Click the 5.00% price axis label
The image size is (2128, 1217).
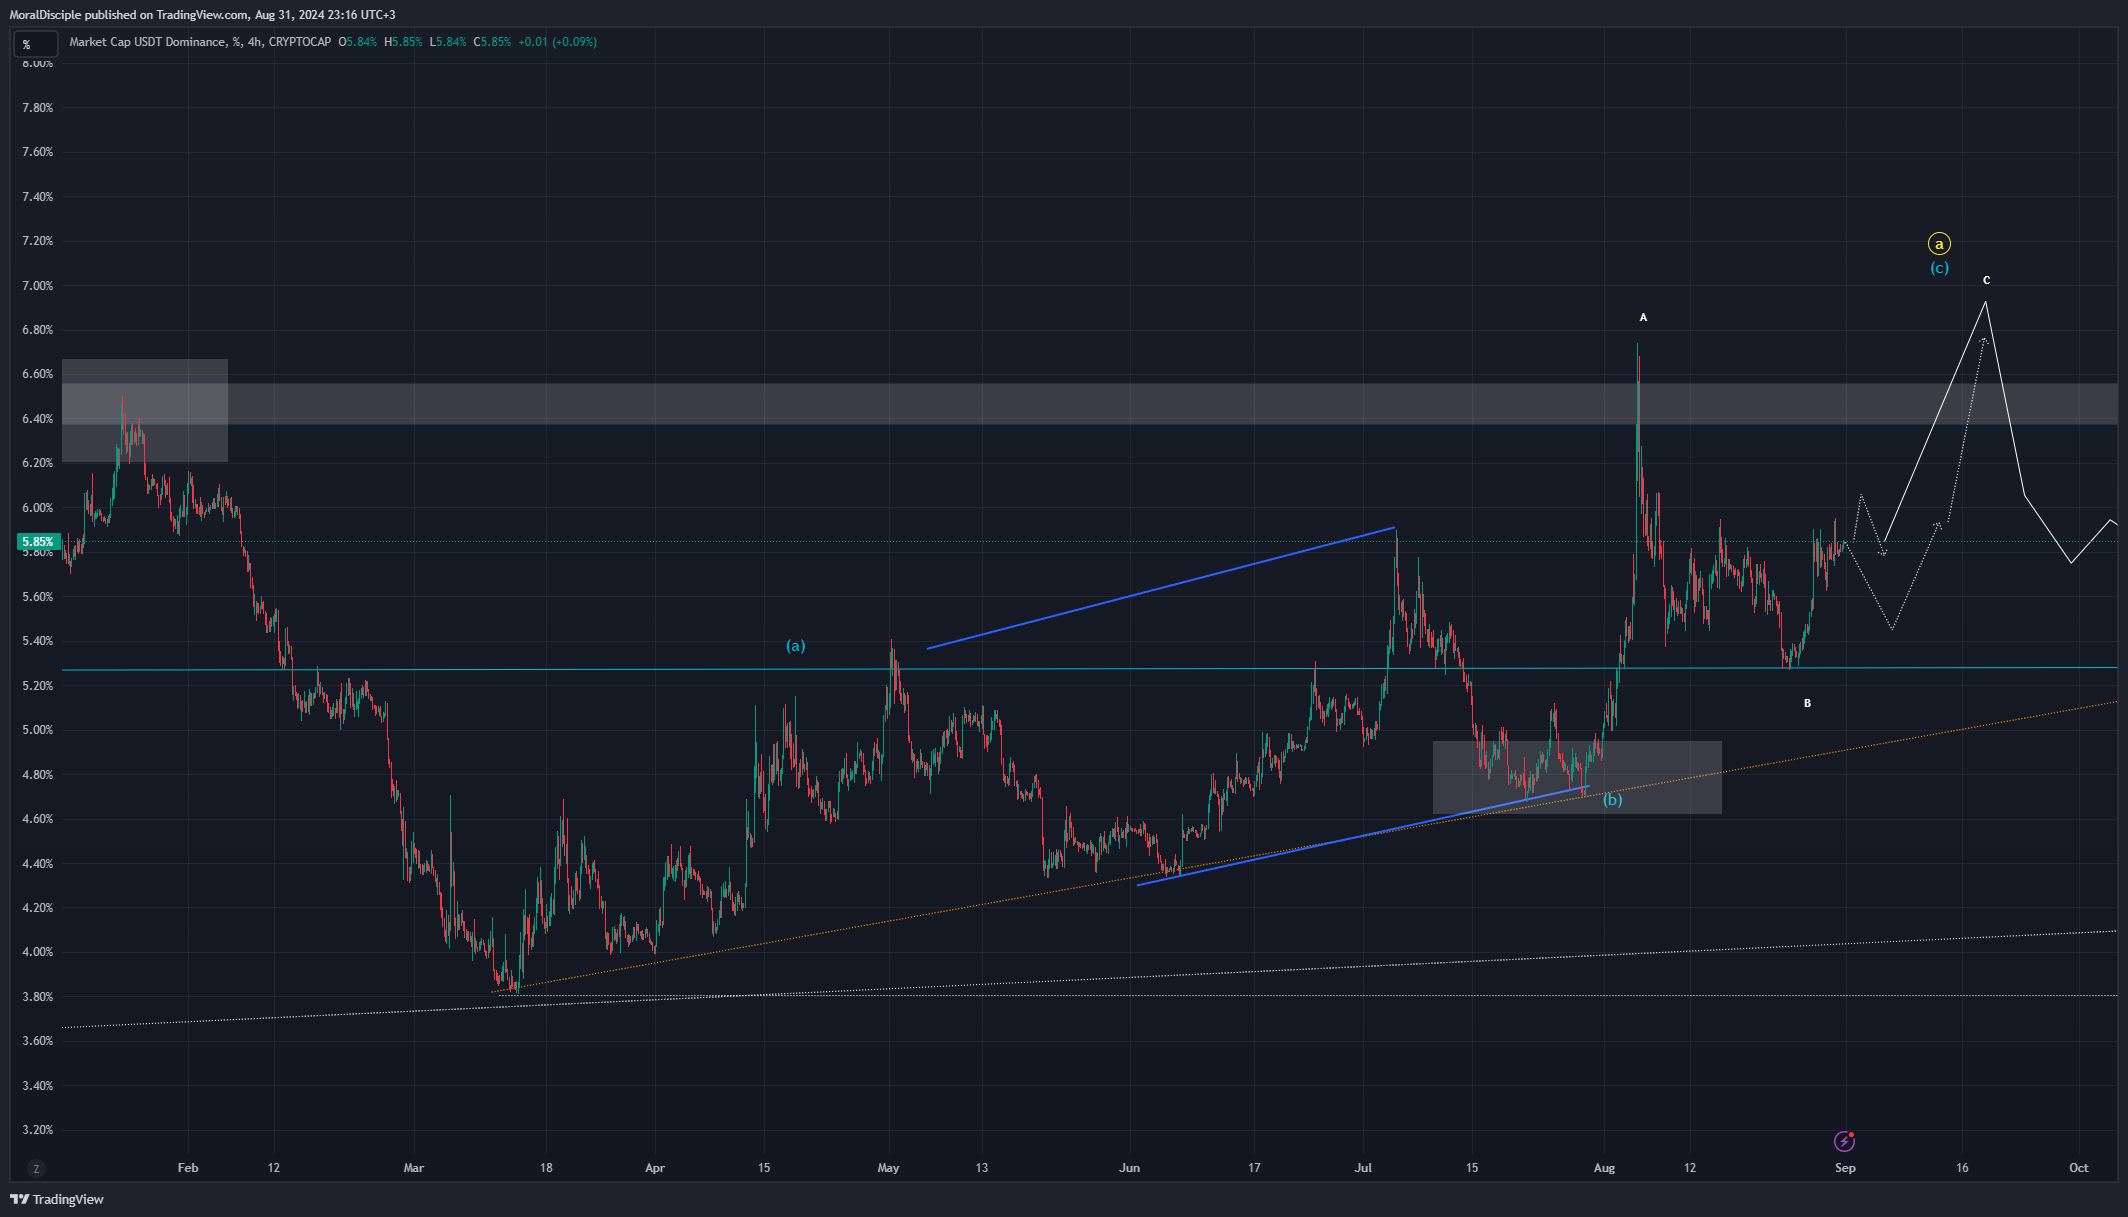[38, 730]
